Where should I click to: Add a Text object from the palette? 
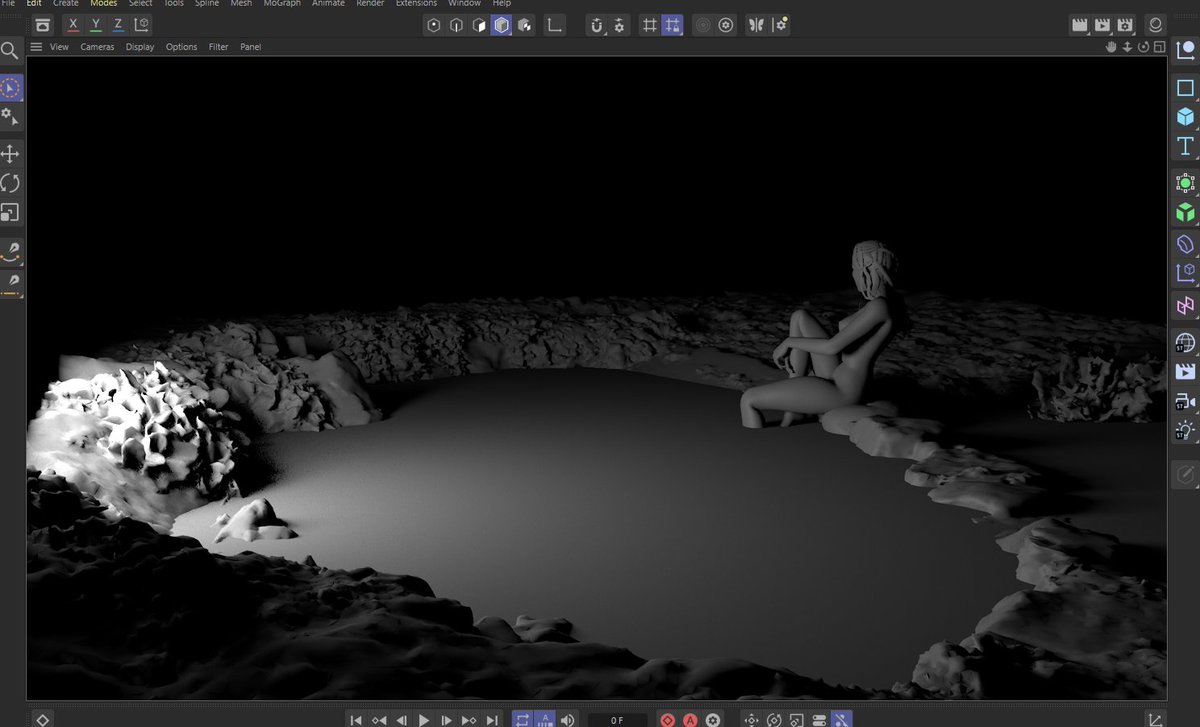pyautogui.click(x=1185, y=147)
